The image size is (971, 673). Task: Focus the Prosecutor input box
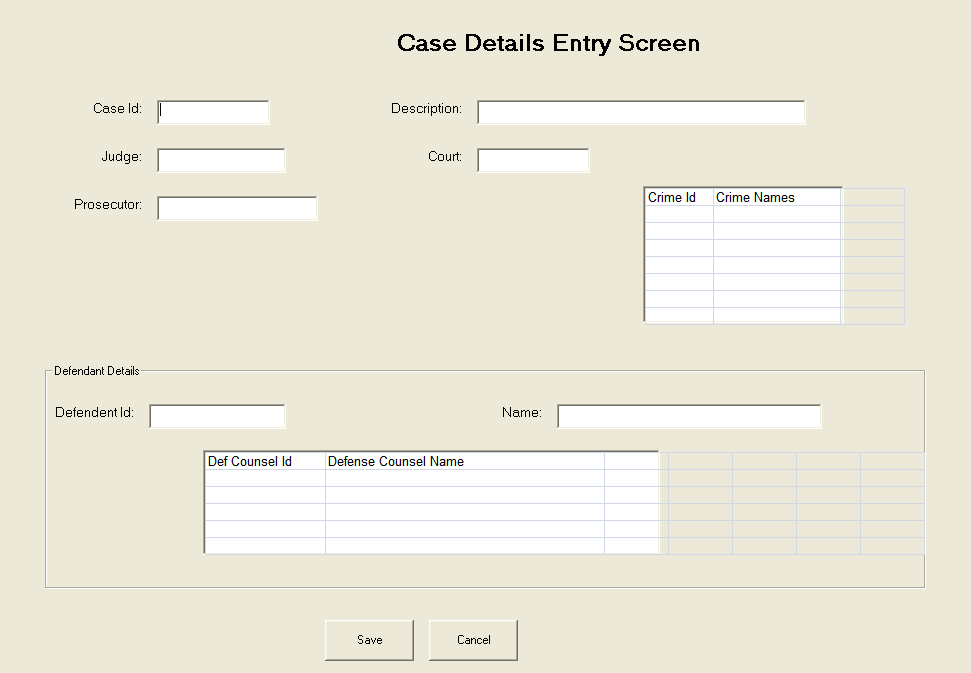(x=237, y=208)
